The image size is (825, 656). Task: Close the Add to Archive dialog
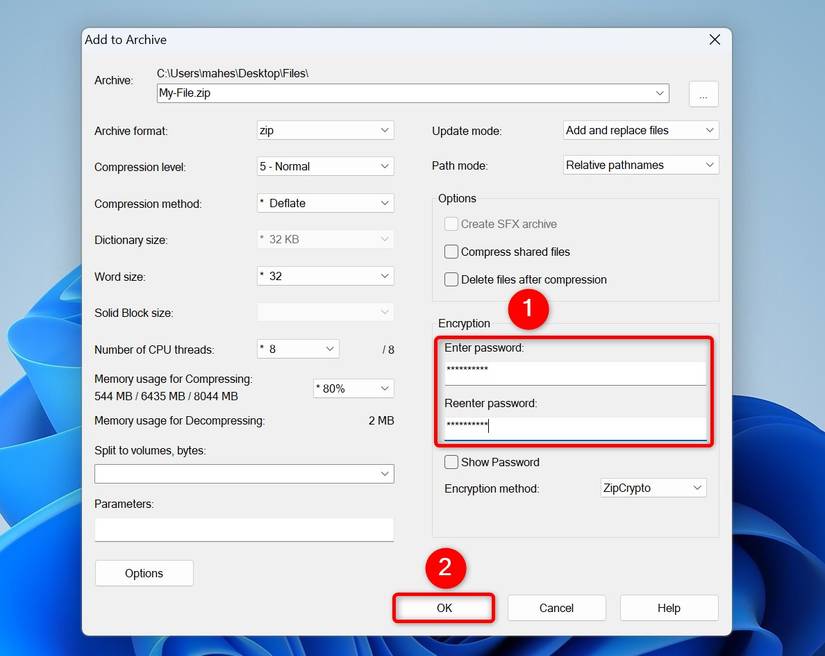(x=714, y=40)
